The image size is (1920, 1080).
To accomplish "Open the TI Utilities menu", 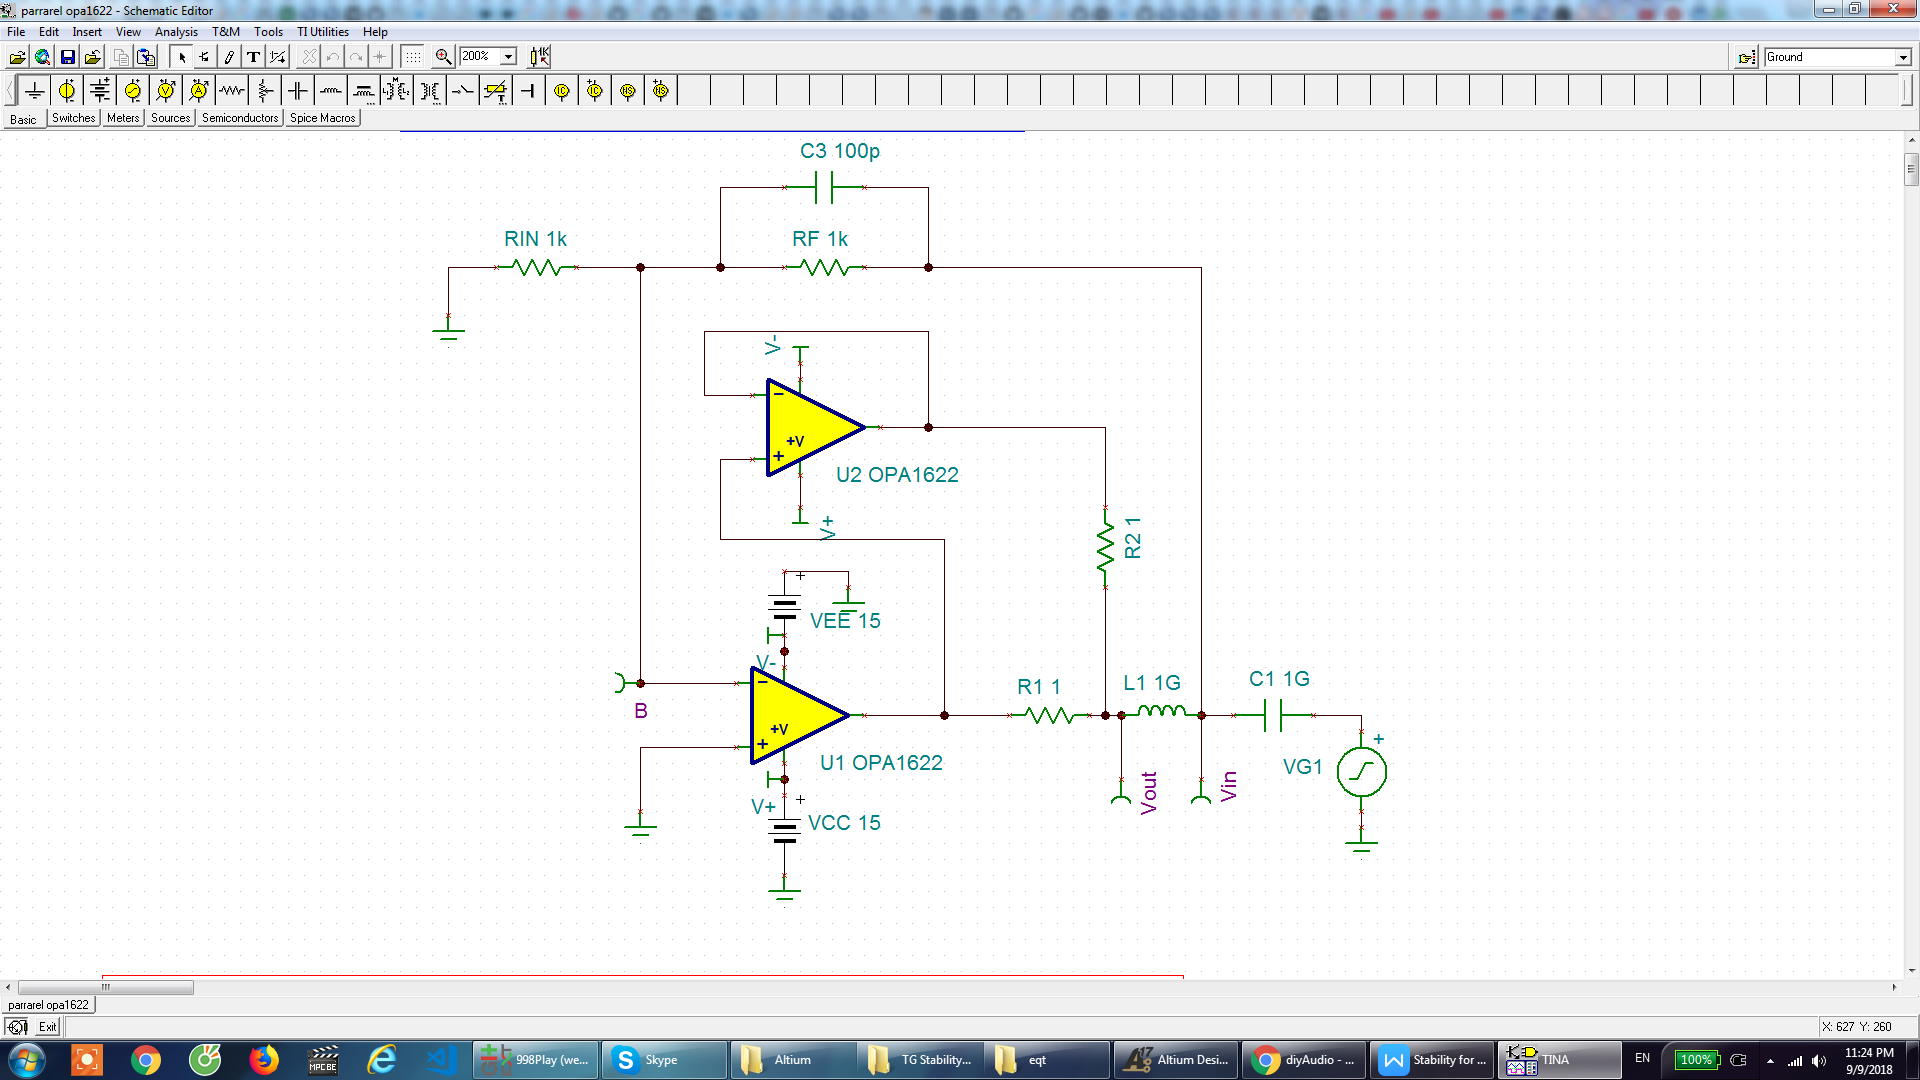I will (x=323, y=32).
